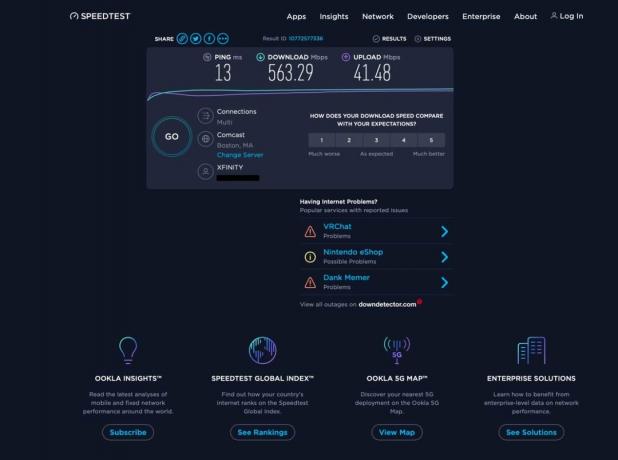
Task: Click the SPEEDTEST GLOBAL INDEX heading
Action: tap(262, 378)
